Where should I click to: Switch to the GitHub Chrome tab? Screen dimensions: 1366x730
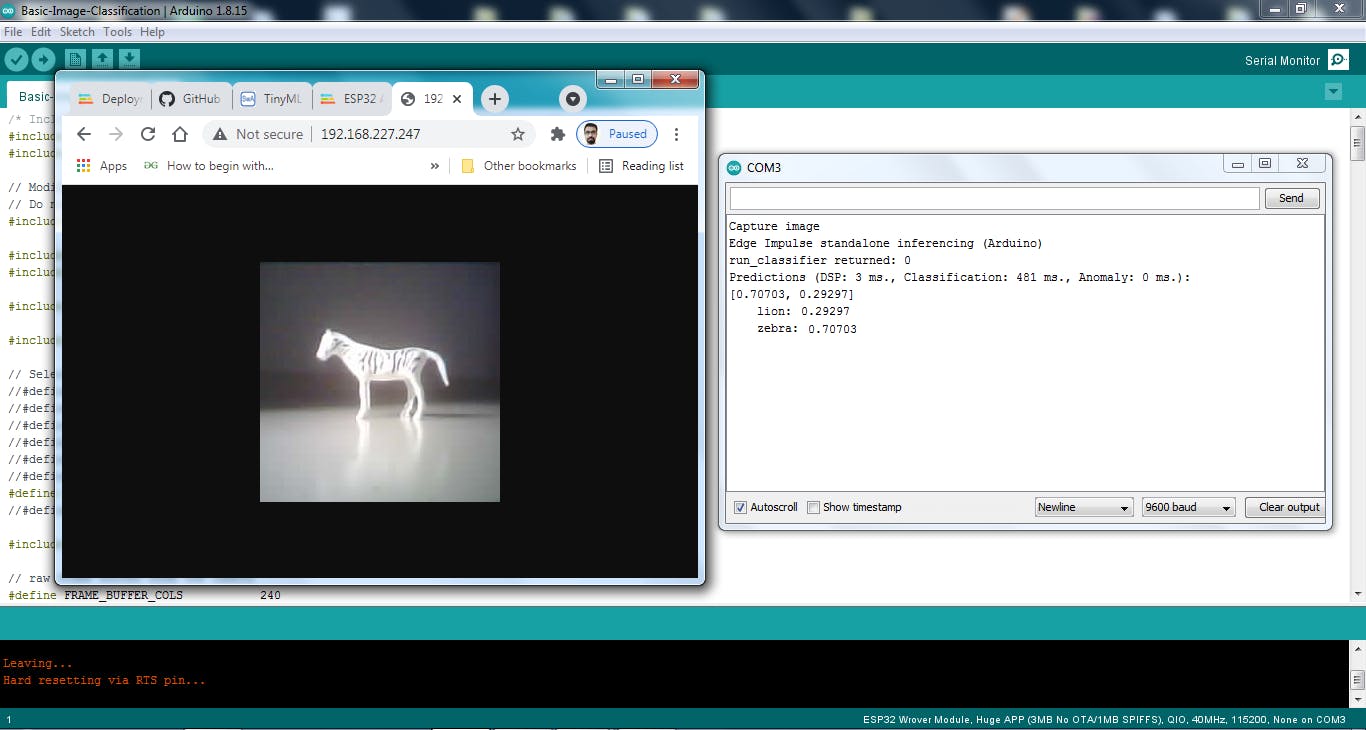point(191,99)
